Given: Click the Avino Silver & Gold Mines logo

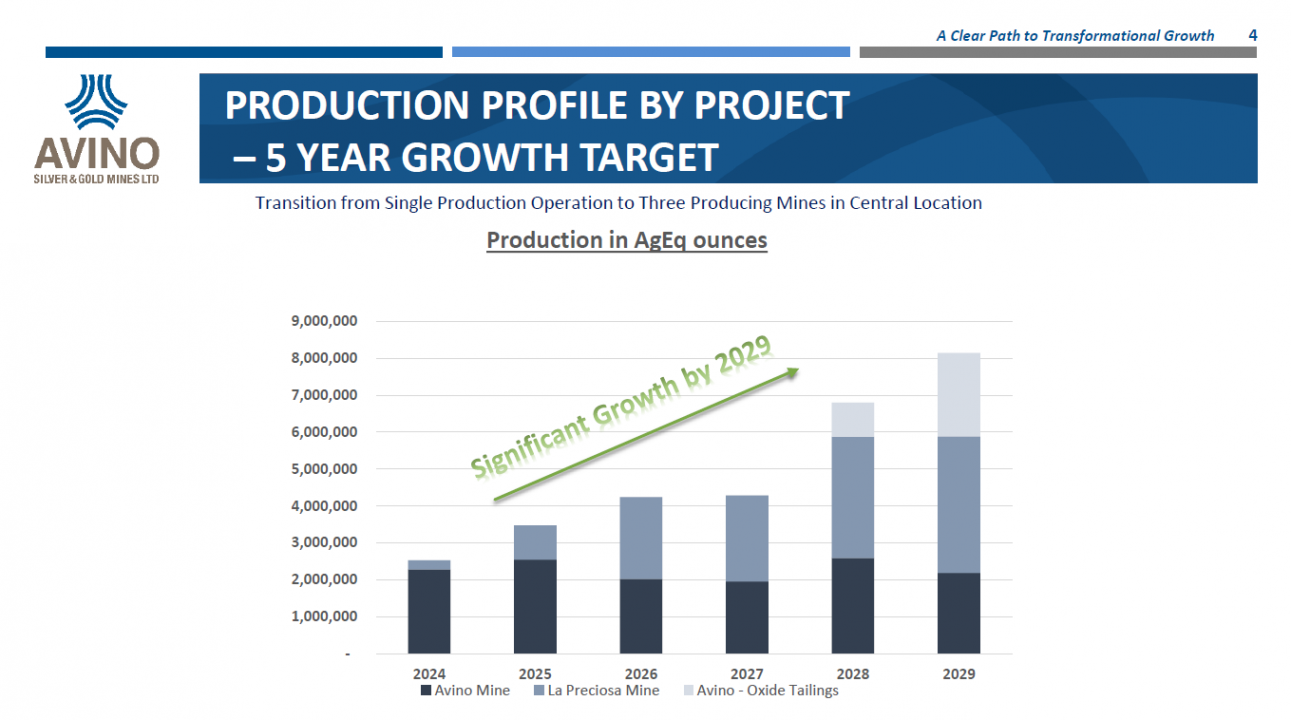Looking at the screenshot, I should (96, 130).
